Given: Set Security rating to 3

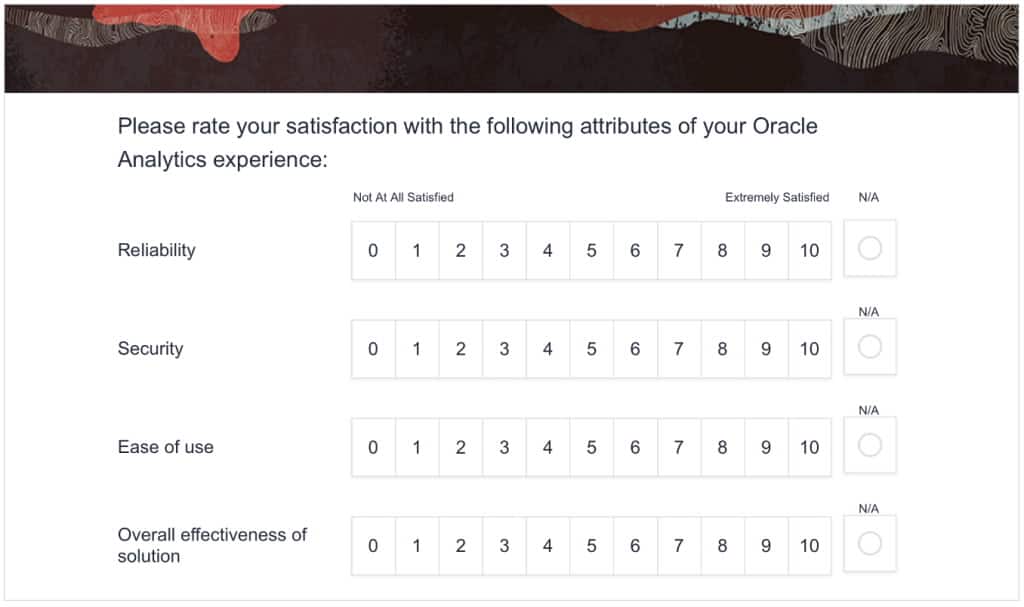Looking at the screenshot, I should (504, 349).
